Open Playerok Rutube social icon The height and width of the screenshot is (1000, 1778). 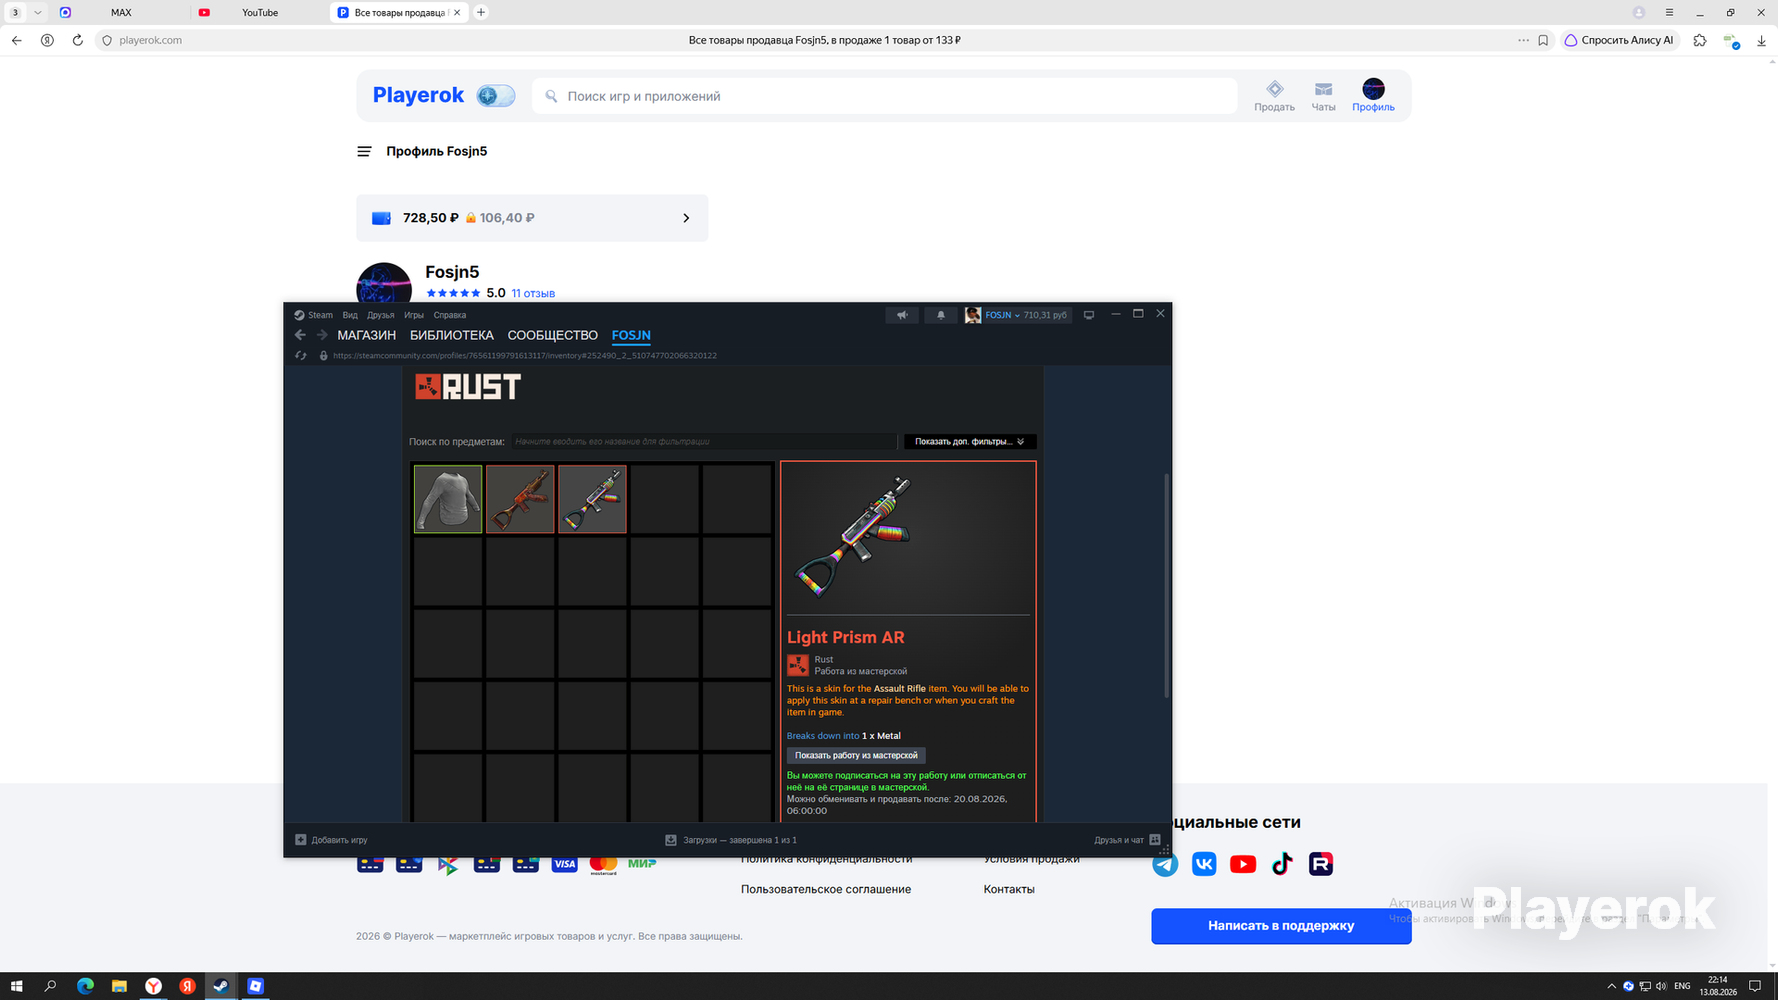tap(1321, 864)
